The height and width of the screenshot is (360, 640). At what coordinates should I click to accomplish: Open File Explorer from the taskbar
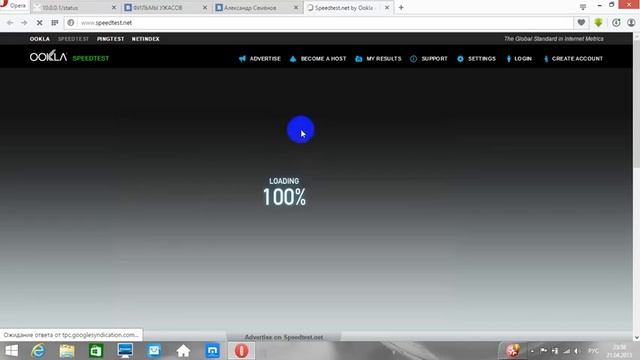click(67, 351)
